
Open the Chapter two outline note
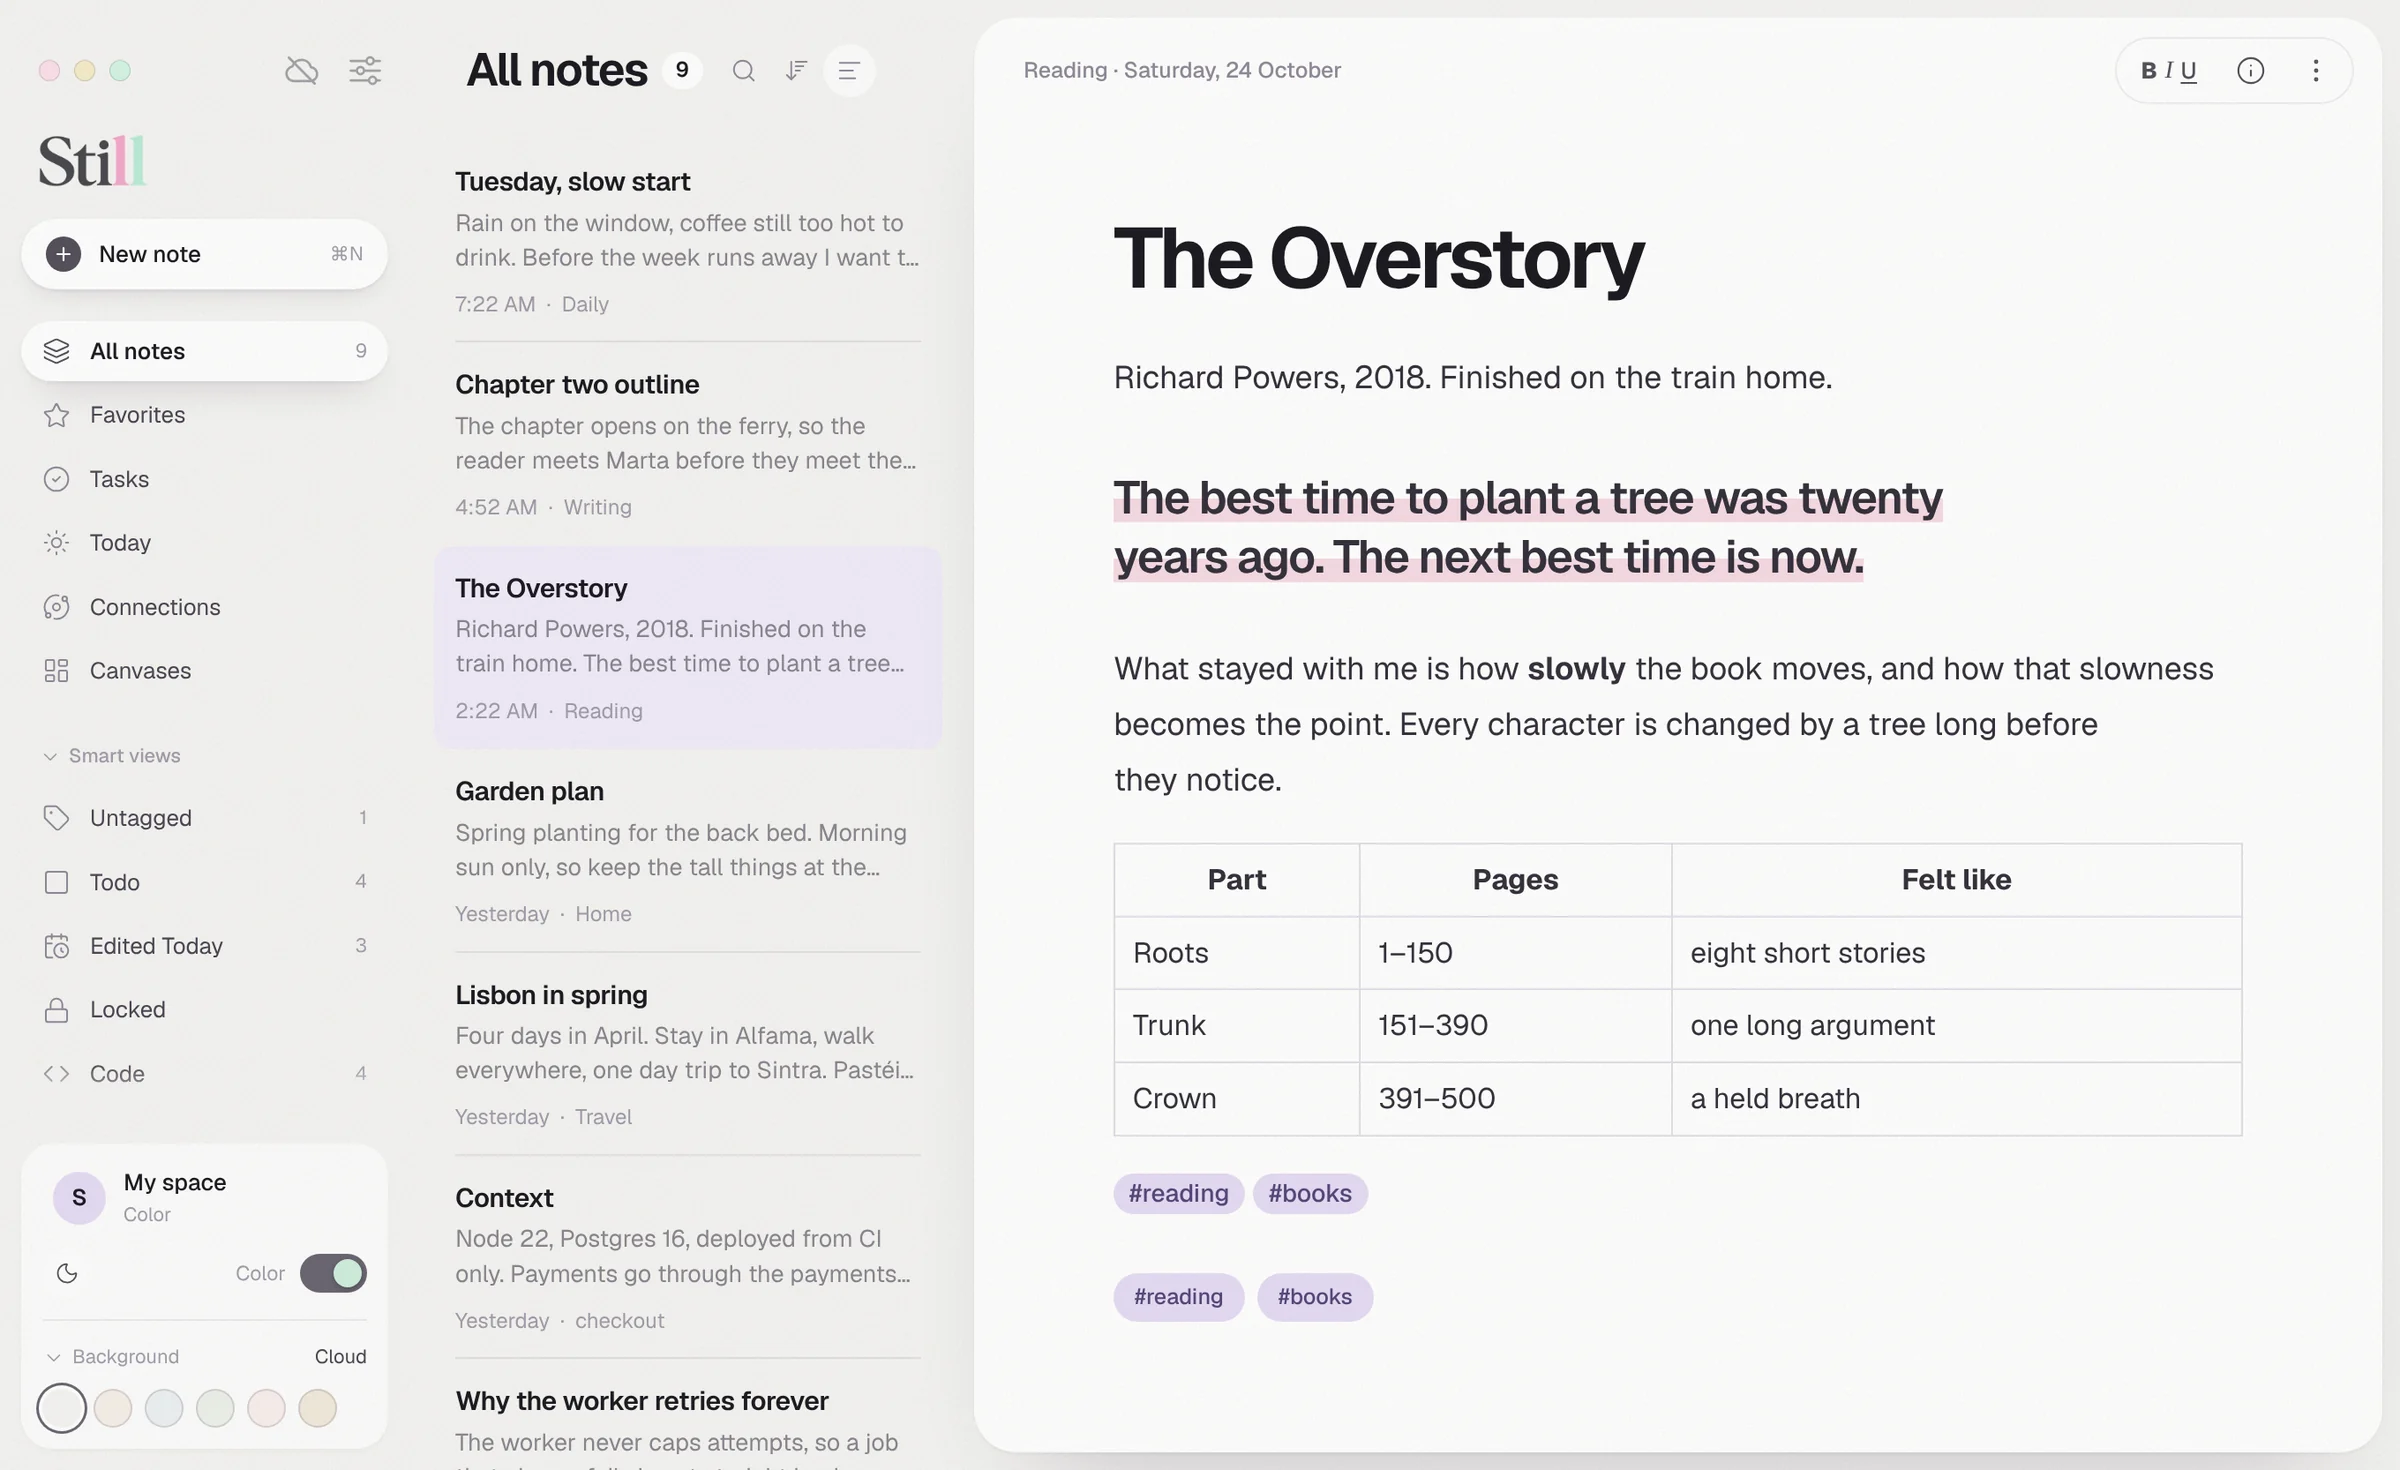[688, 444]
